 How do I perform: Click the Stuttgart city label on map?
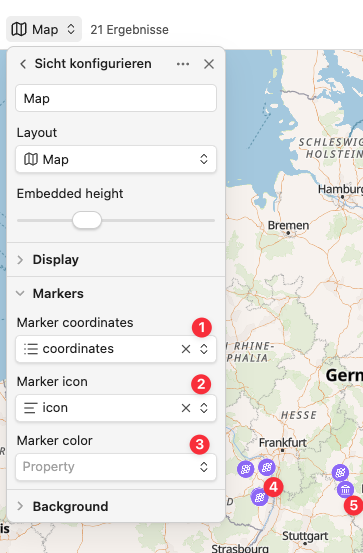(305, 536)
